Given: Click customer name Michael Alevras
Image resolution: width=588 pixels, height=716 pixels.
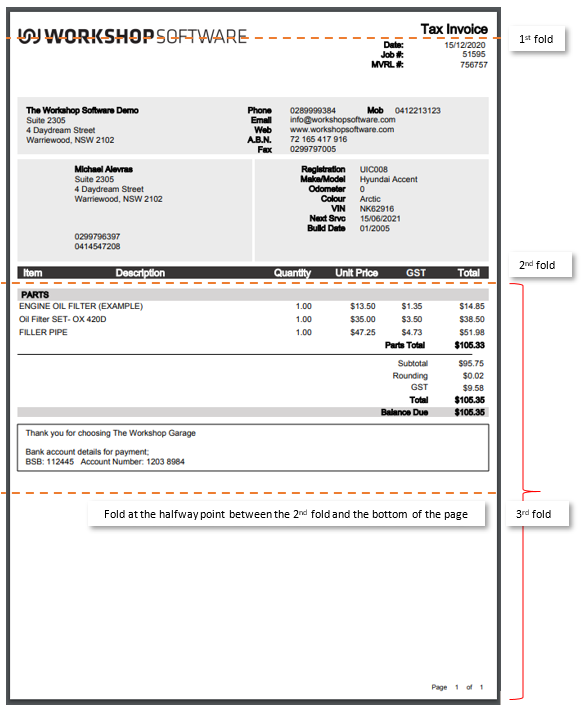Looking at the screenshot, I should [104, 169].
